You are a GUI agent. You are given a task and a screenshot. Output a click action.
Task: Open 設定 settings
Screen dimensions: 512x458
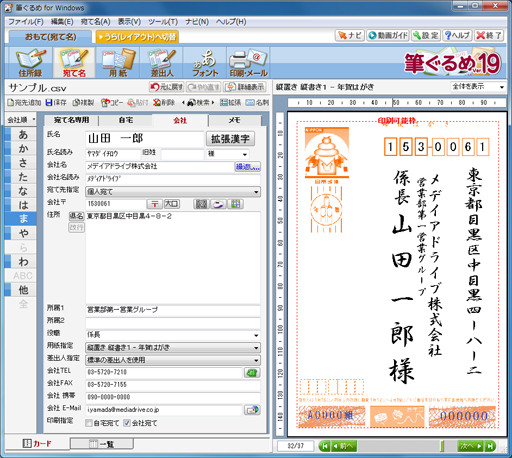tap(426, 35)
